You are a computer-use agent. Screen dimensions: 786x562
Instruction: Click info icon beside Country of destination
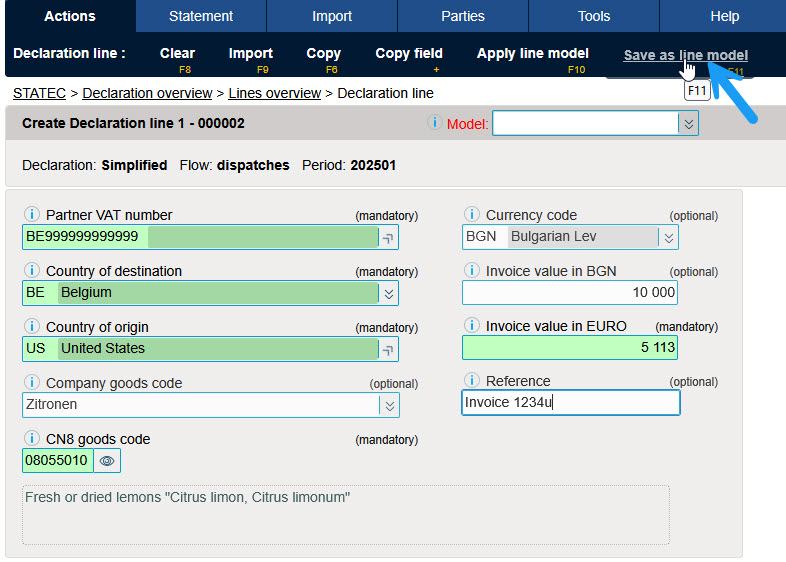coord(31,271)
